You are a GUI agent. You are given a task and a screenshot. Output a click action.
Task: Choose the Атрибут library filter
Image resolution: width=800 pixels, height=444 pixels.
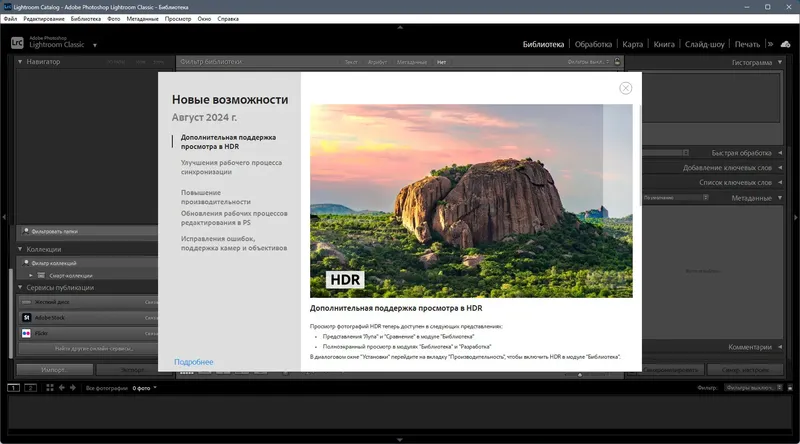(x=377, y=62)
